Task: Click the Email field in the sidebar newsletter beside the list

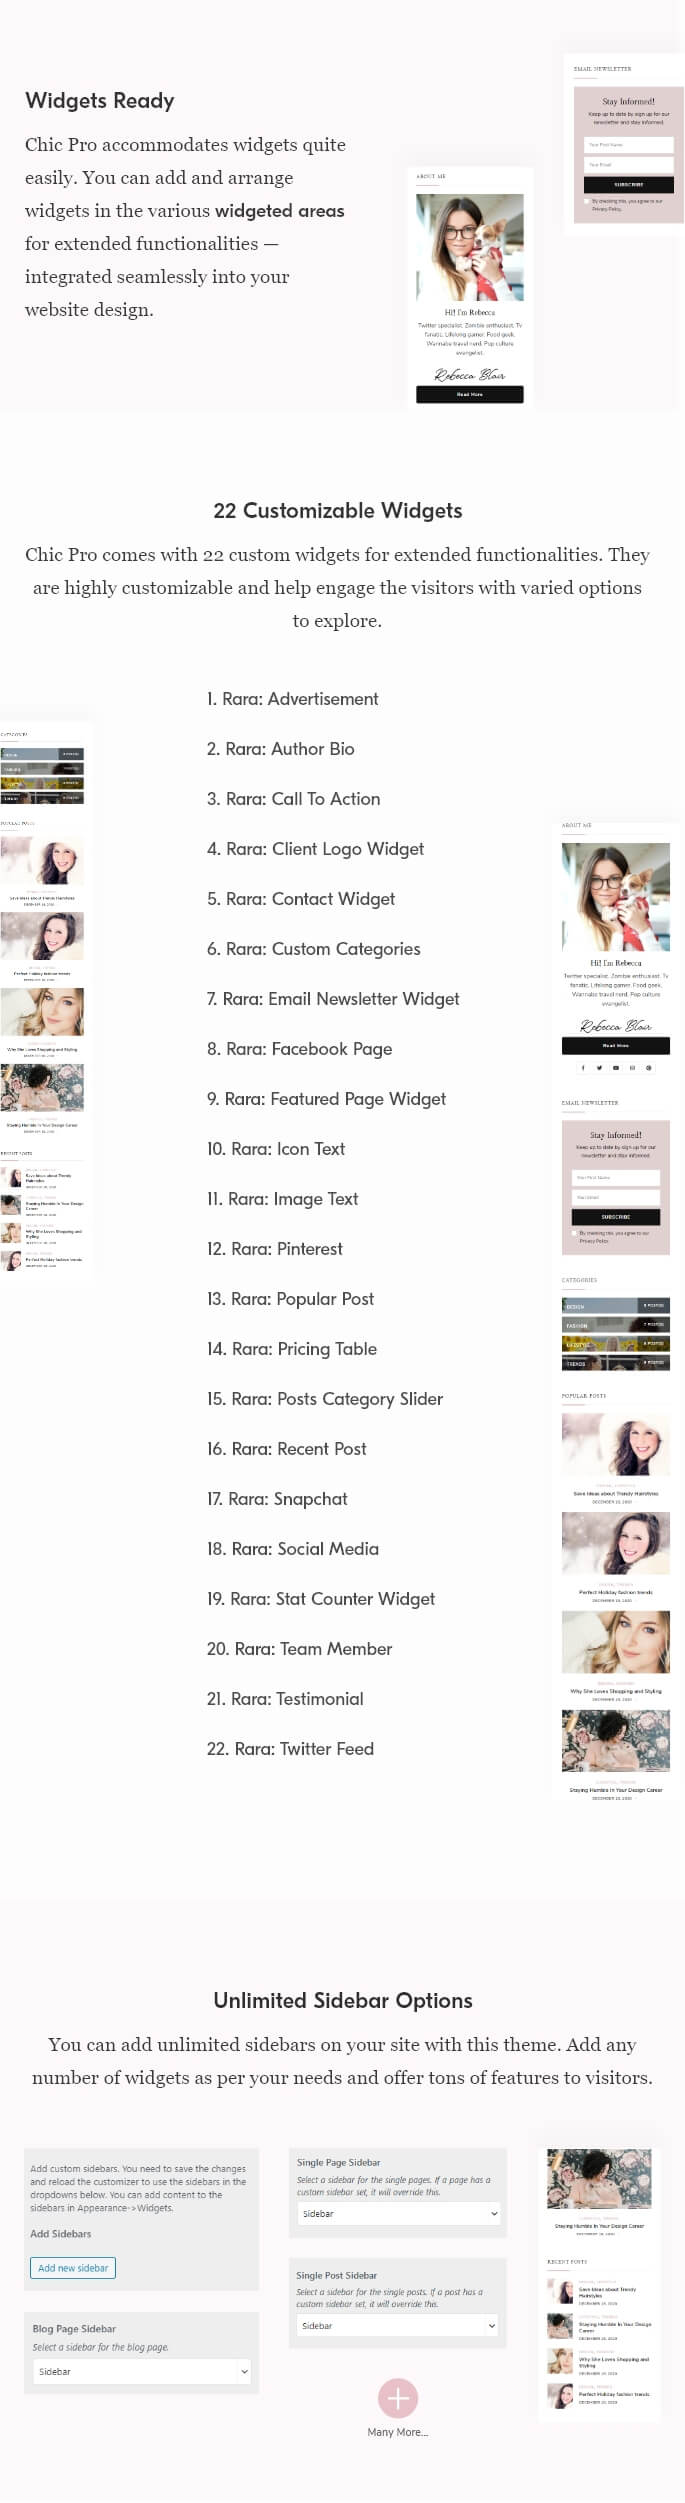Action: coord(615,1197)
